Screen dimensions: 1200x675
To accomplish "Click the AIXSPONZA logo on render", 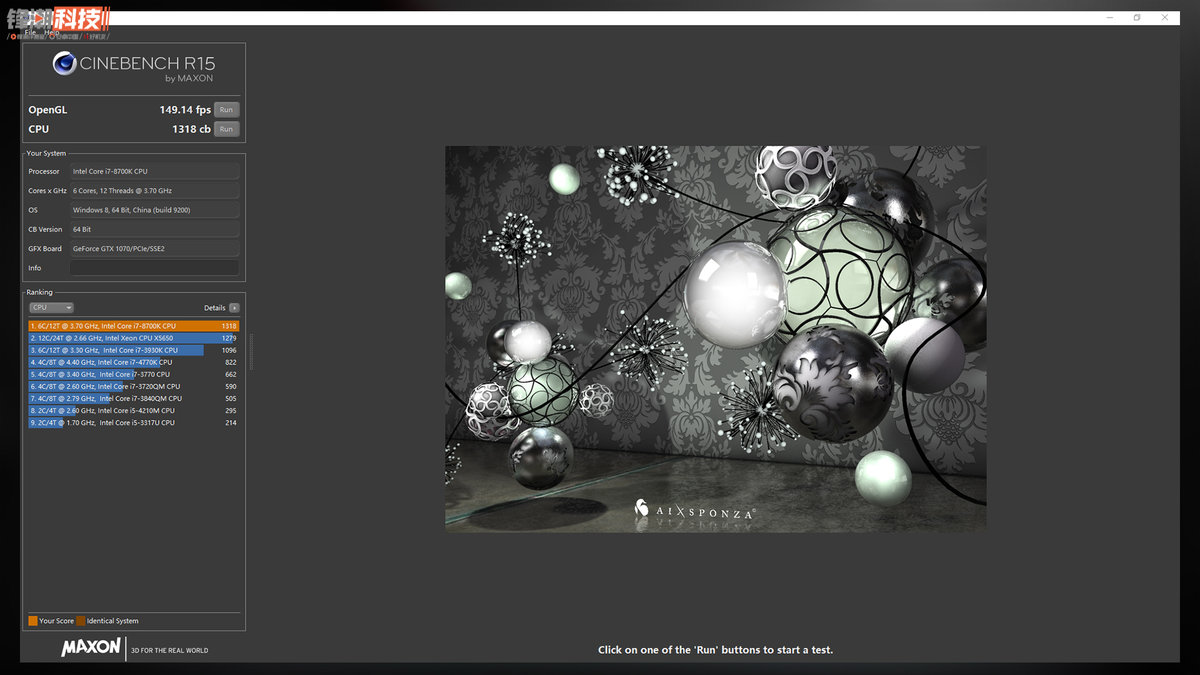I will click(x=695, y=509).
